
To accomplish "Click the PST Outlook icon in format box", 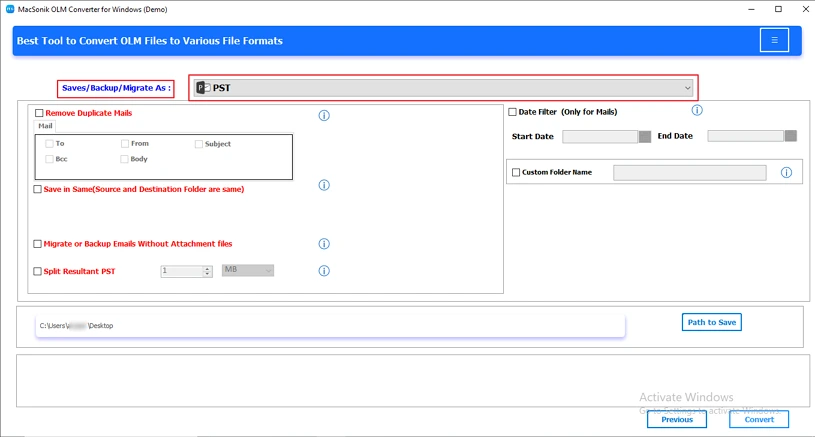I will [203, 88].
